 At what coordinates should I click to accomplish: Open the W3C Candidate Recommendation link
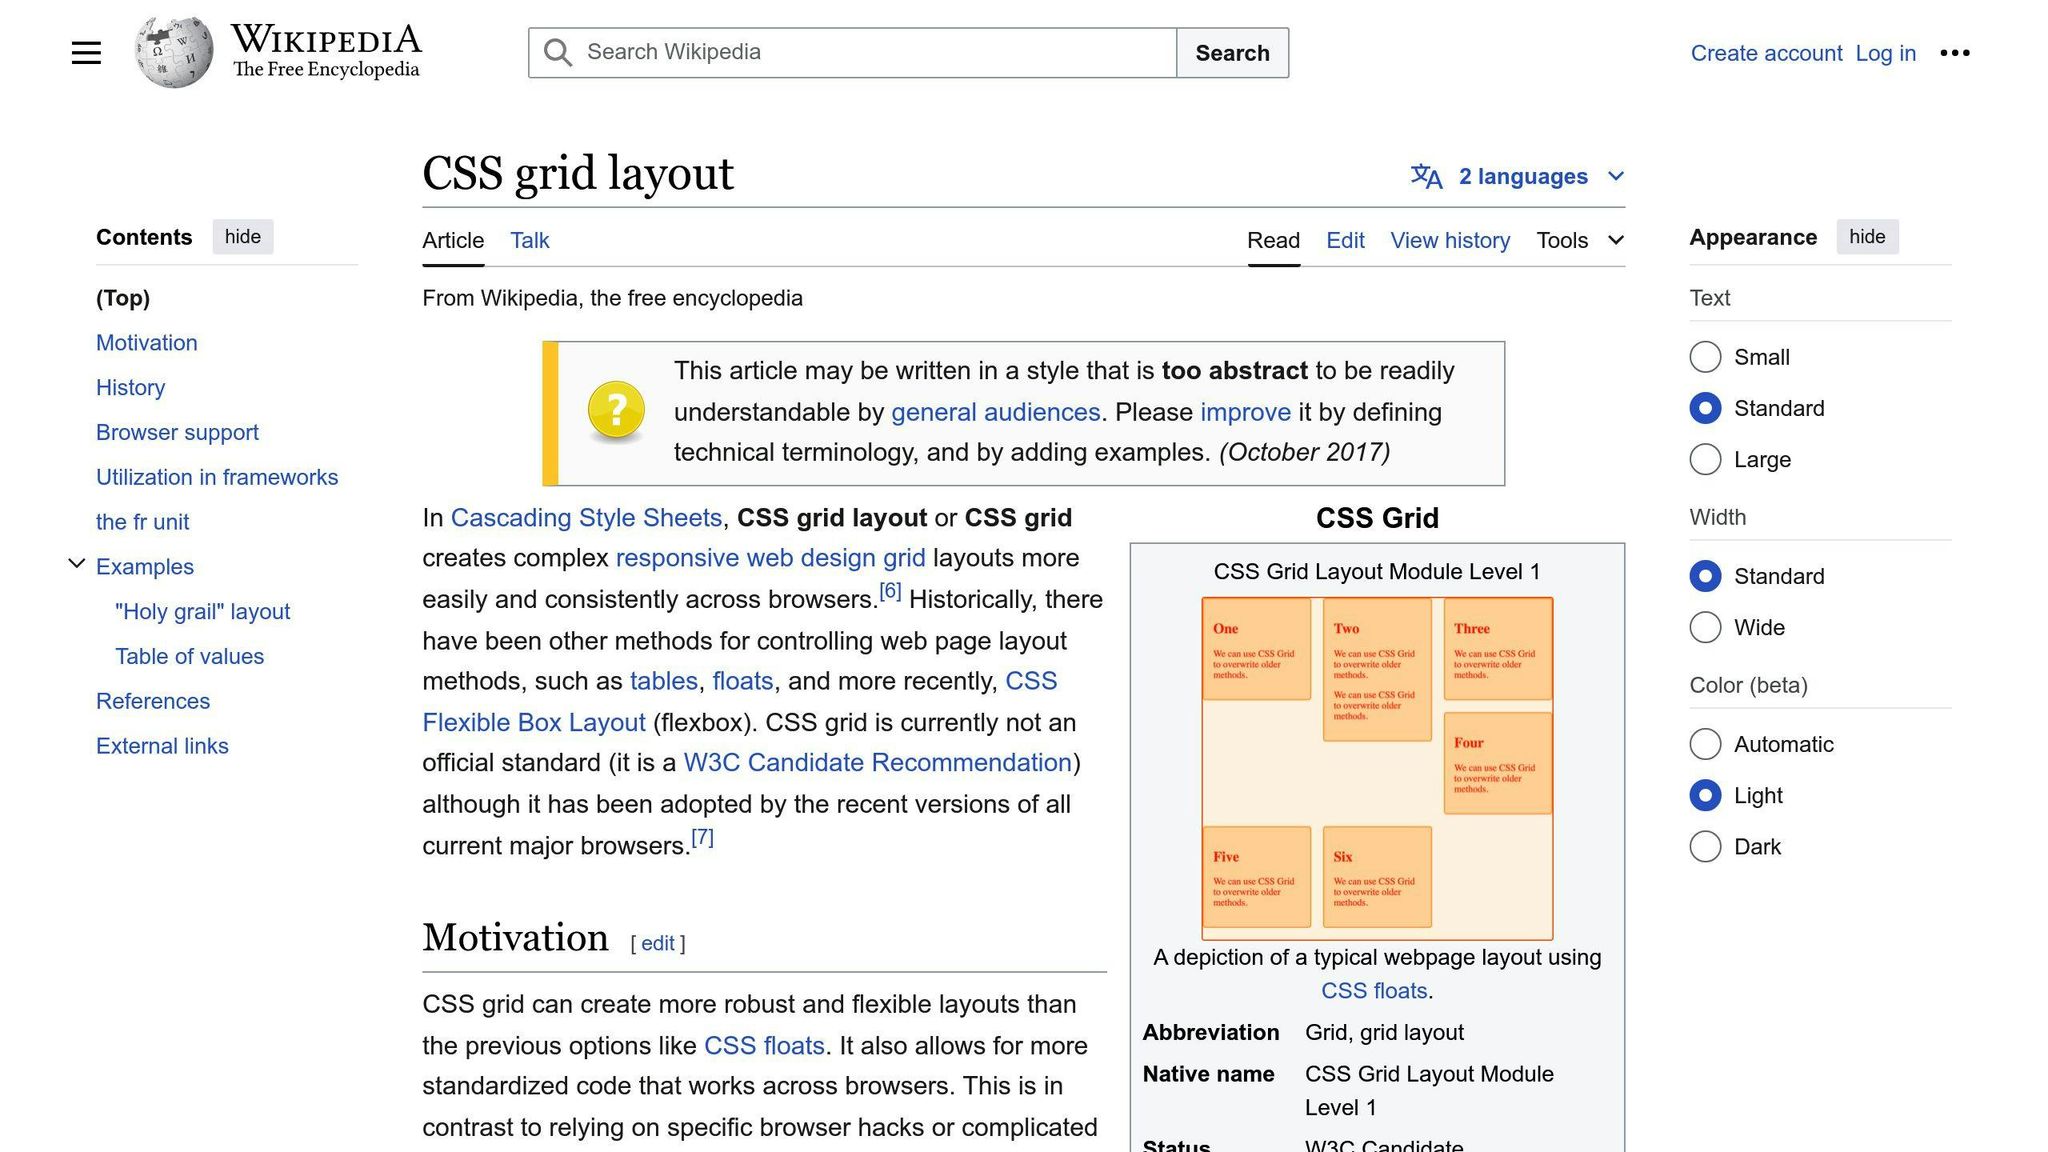(877, 763)
